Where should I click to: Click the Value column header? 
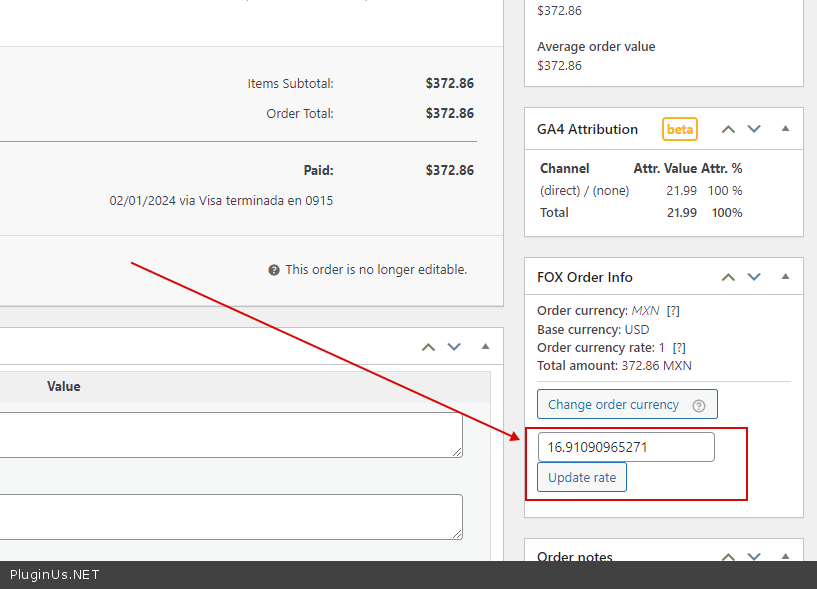[x=64, y=386]
